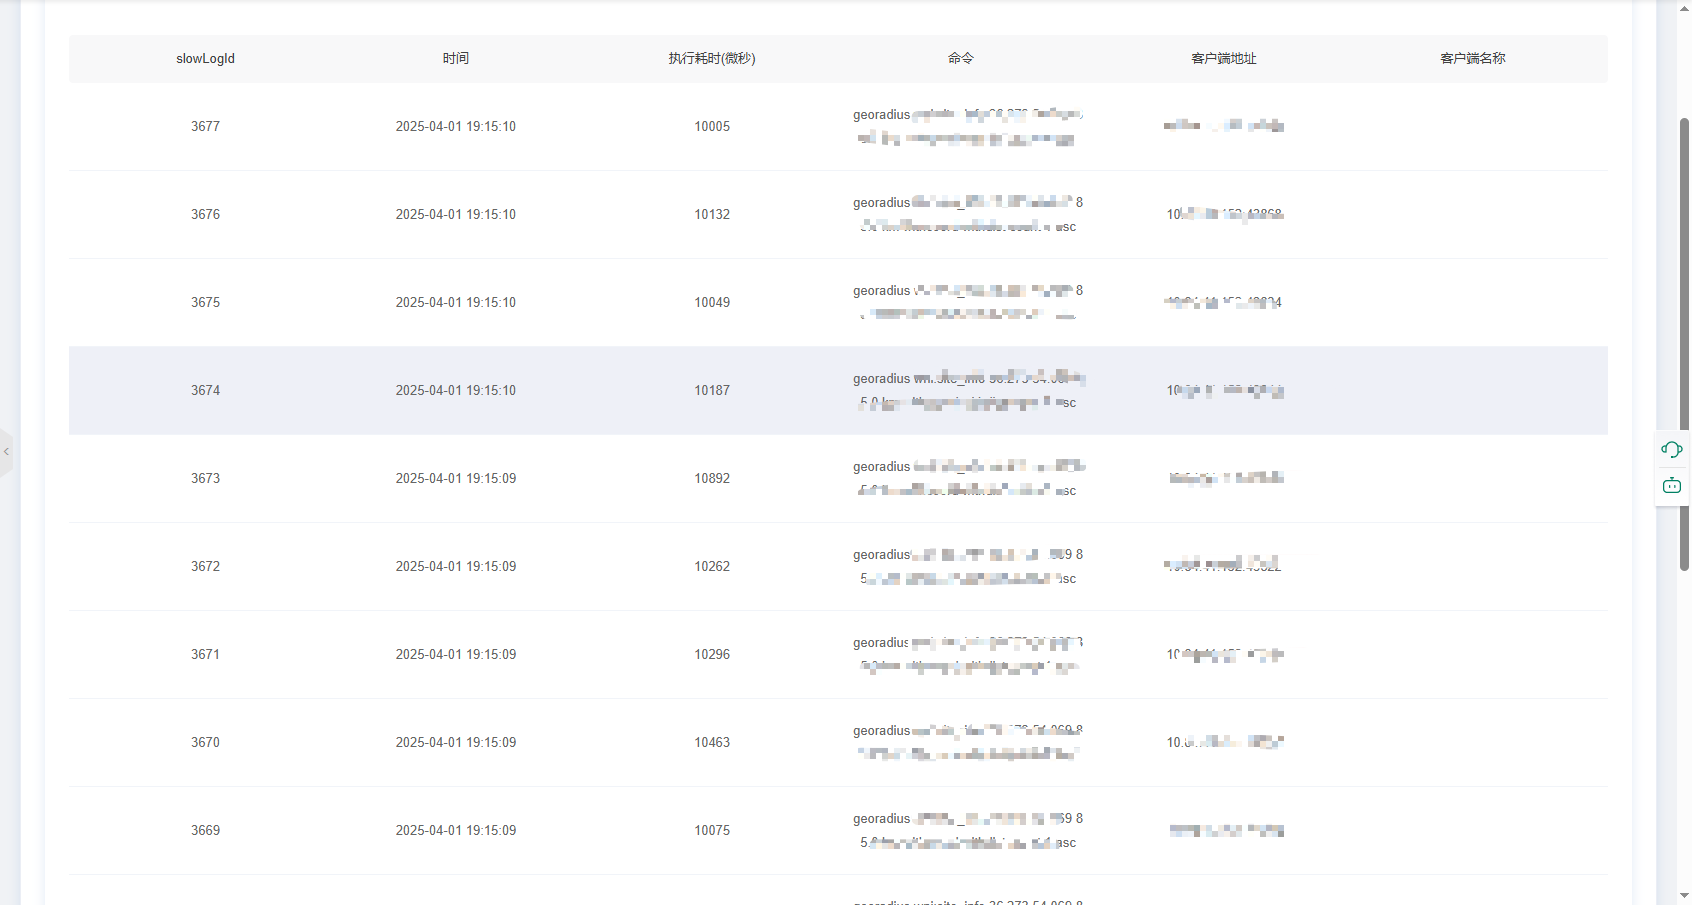Click the 执行耗时(微秒) column header

point(712,59)
